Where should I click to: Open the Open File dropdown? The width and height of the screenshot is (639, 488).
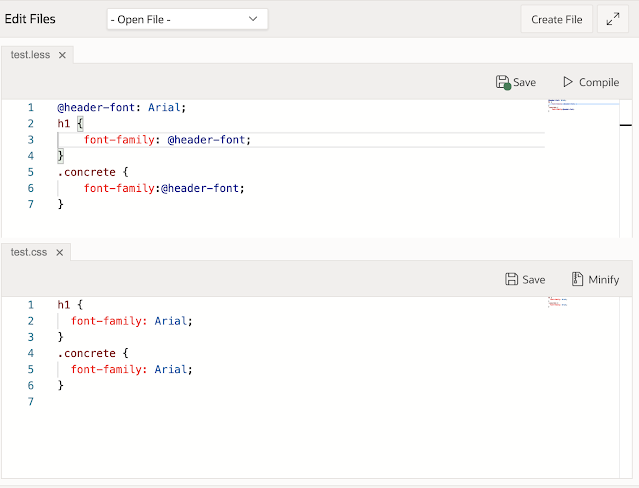[187, 19]
